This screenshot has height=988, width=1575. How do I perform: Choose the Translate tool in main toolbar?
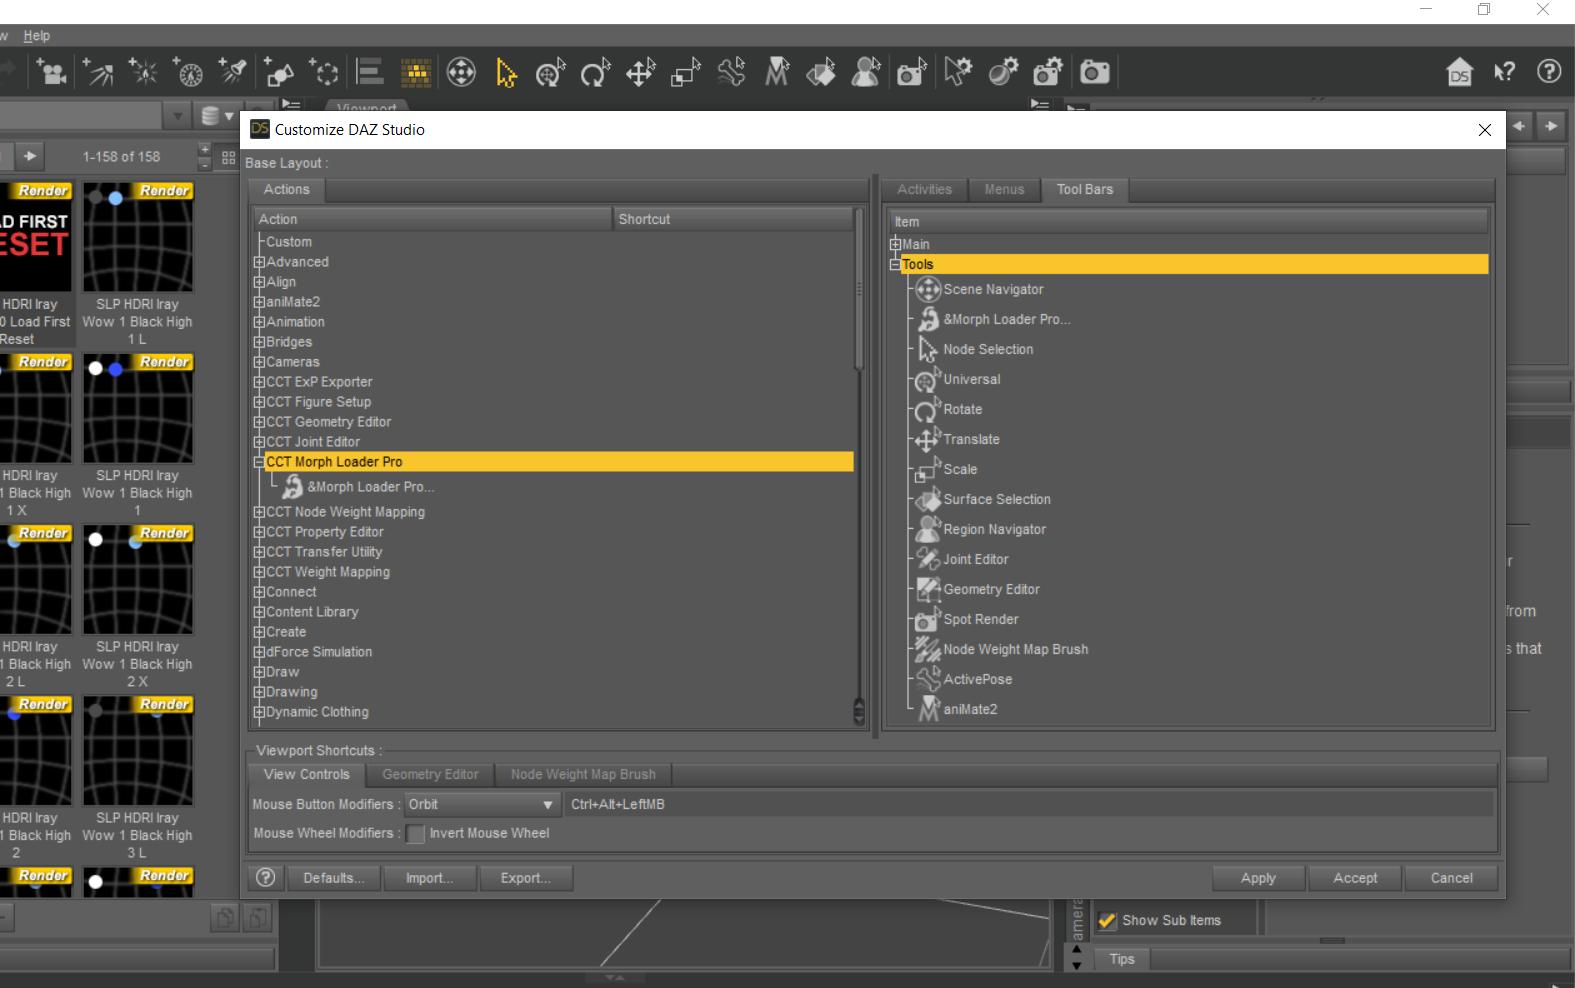pos(641,72)
